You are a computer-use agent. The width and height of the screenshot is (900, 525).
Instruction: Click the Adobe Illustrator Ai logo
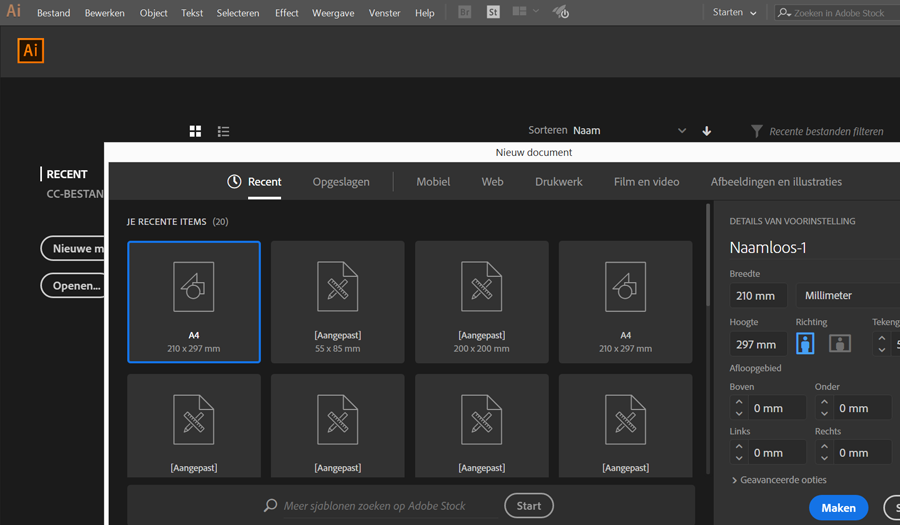30,50
